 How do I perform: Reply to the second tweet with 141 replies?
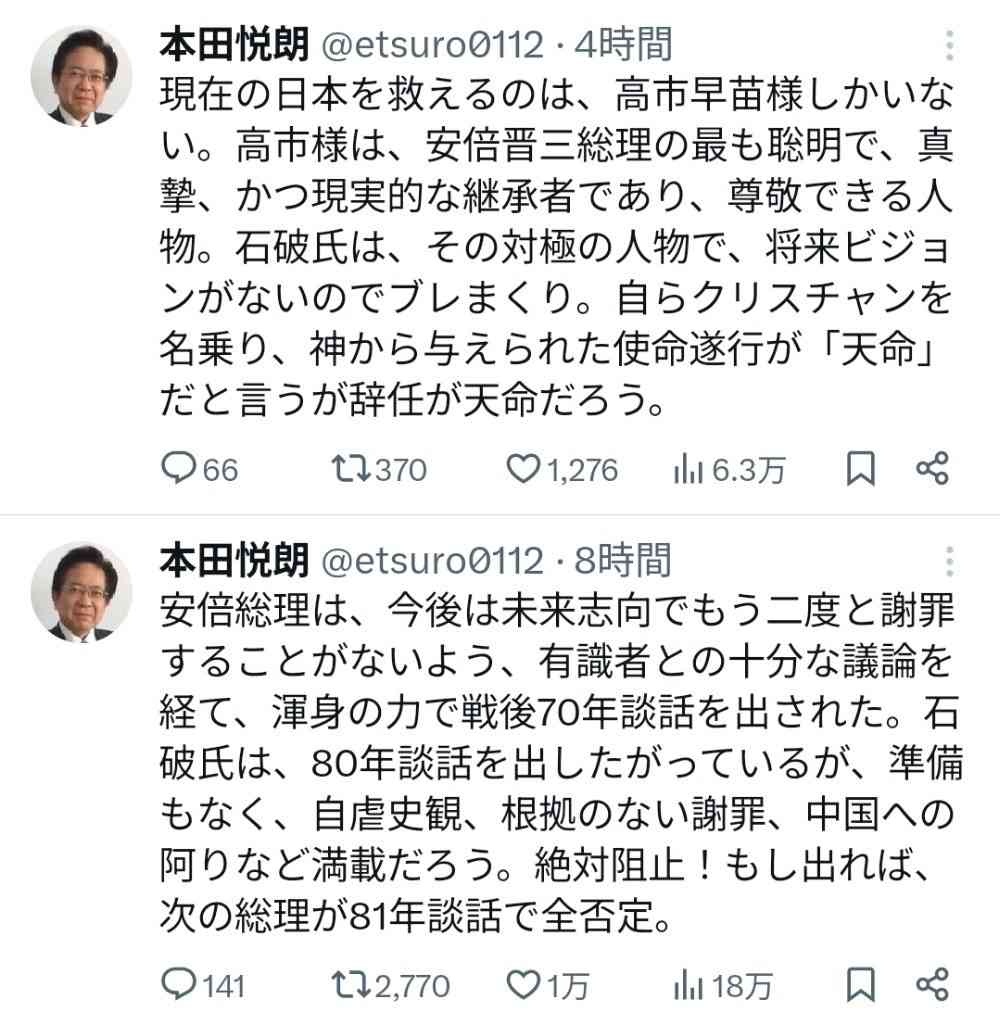179,985
